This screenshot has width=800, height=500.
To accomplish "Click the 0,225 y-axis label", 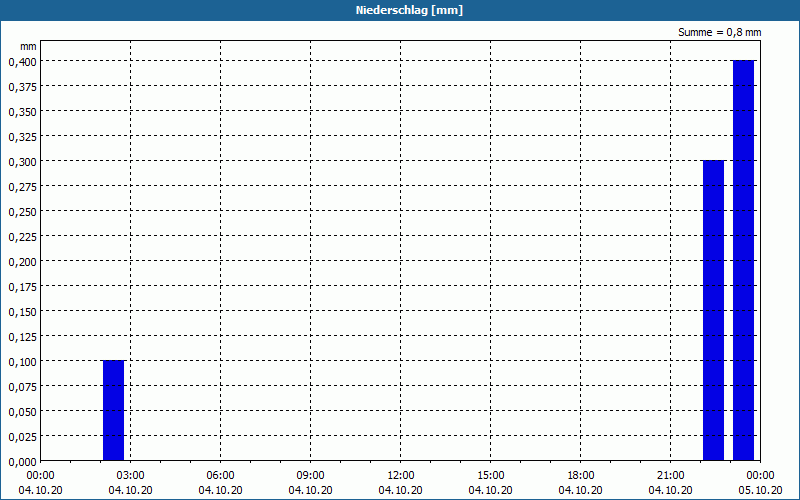I will [22, 237].
